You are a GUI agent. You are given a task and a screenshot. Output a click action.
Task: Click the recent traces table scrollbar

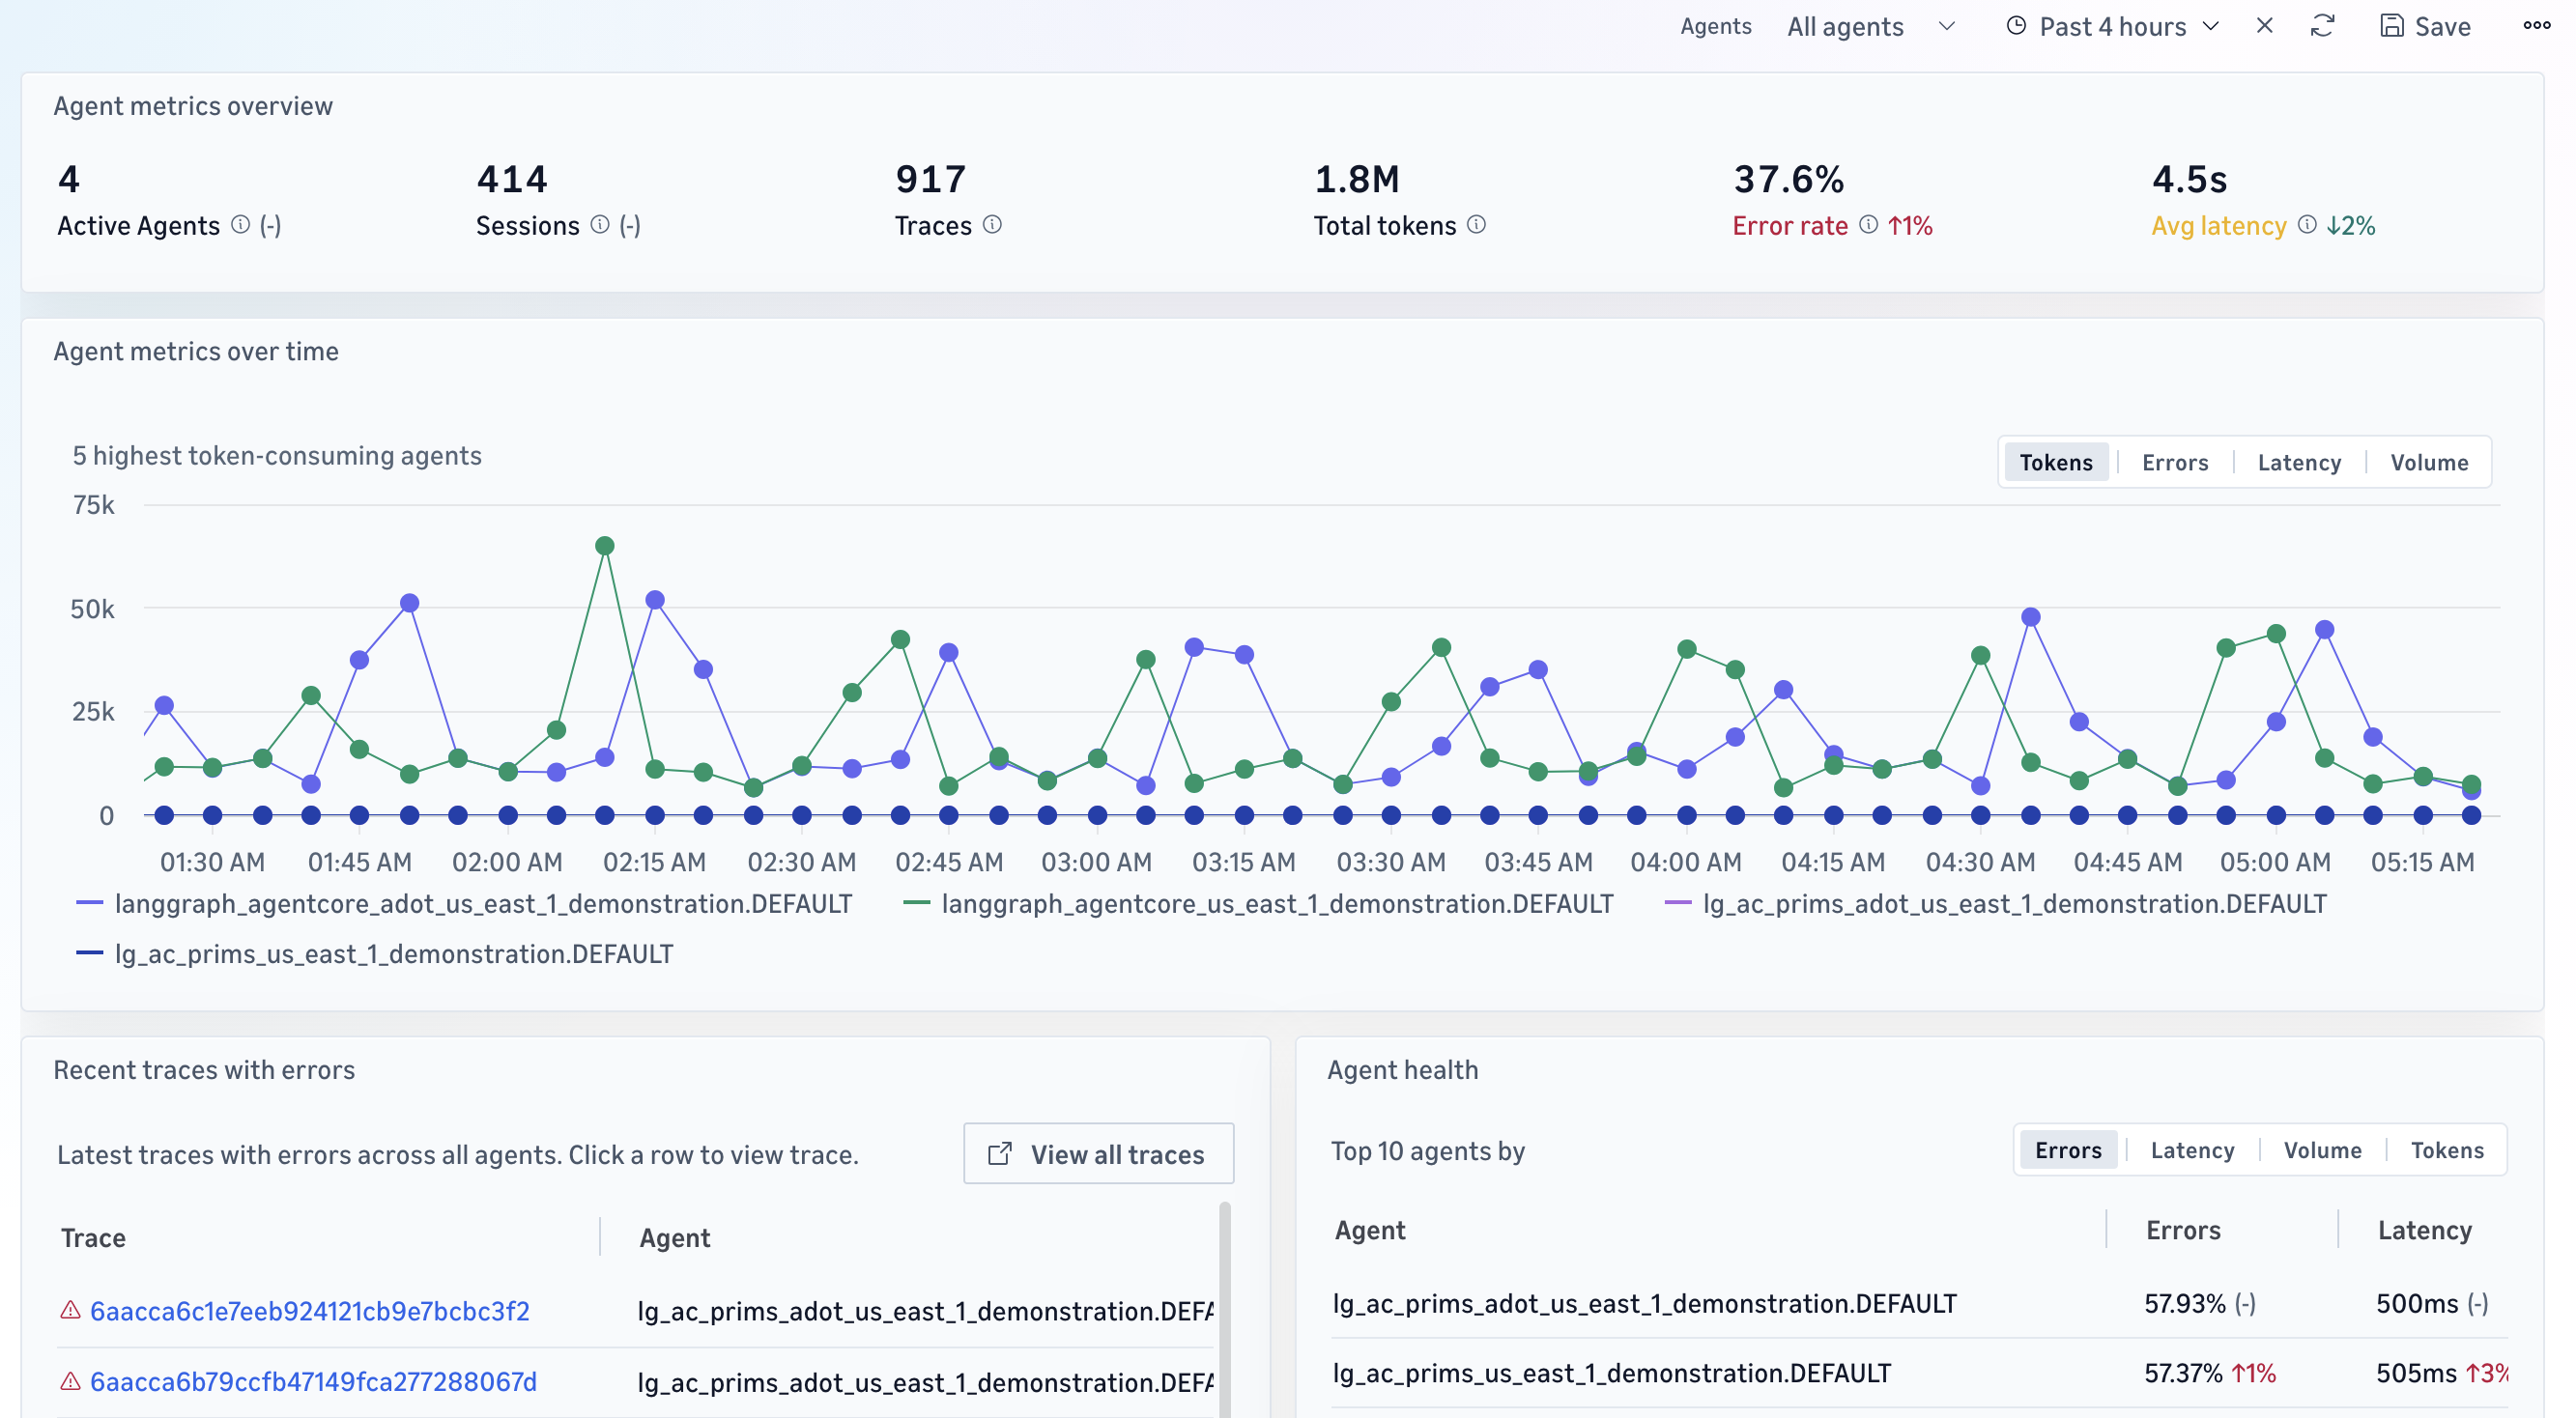pyautogui.click(x=1225, y=1310)
